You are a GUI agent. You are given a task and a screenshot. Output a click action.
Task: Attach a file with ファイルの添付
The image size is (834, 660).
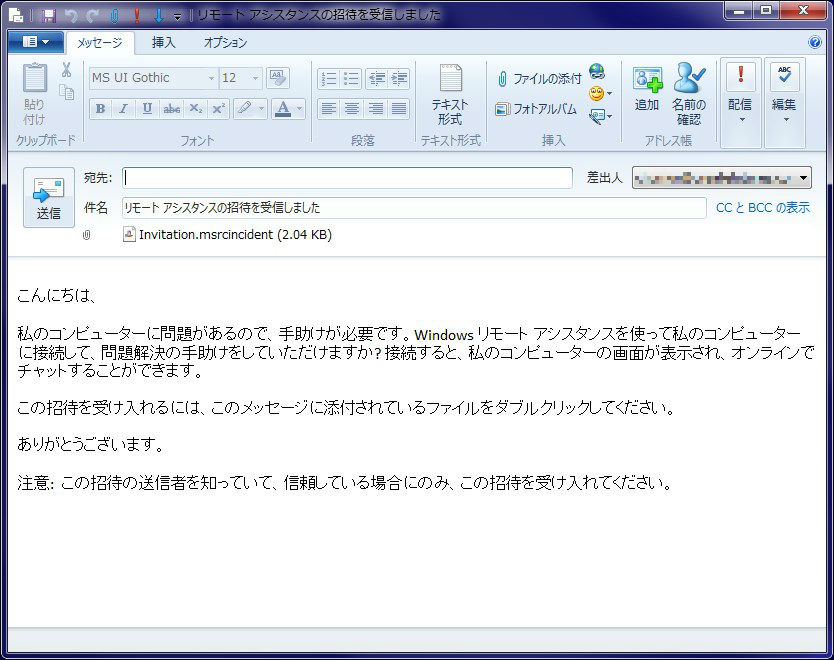coord(538,79)
